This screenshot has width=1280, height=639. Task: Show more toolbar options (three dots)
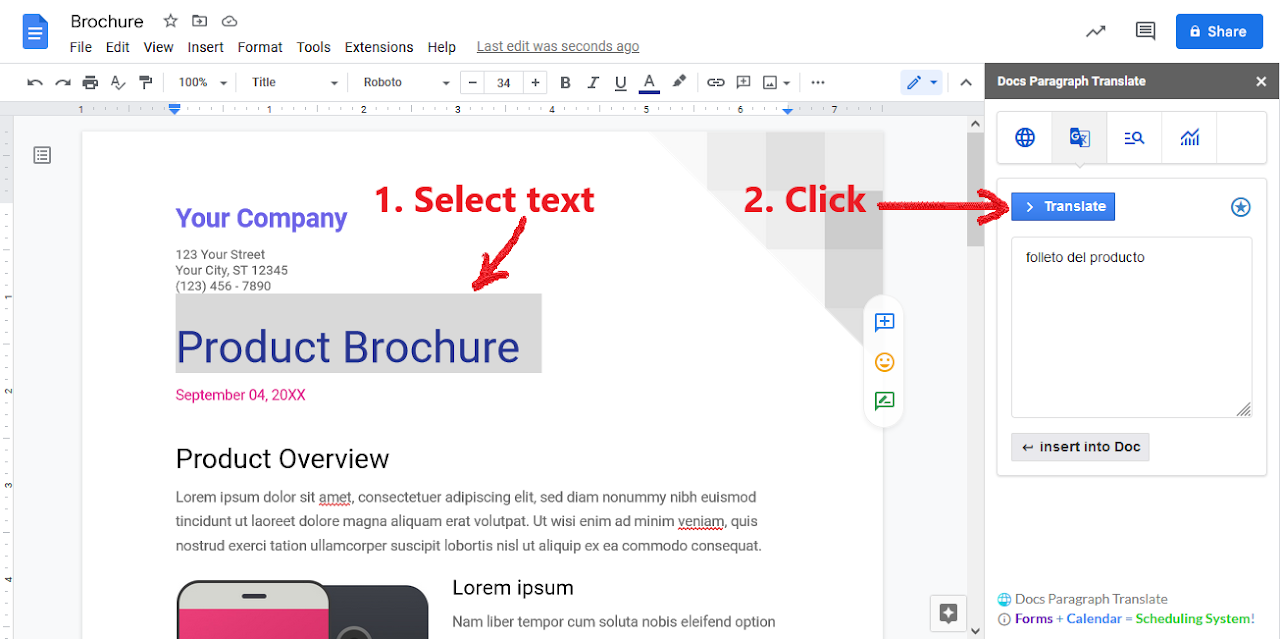pos(818,82)
